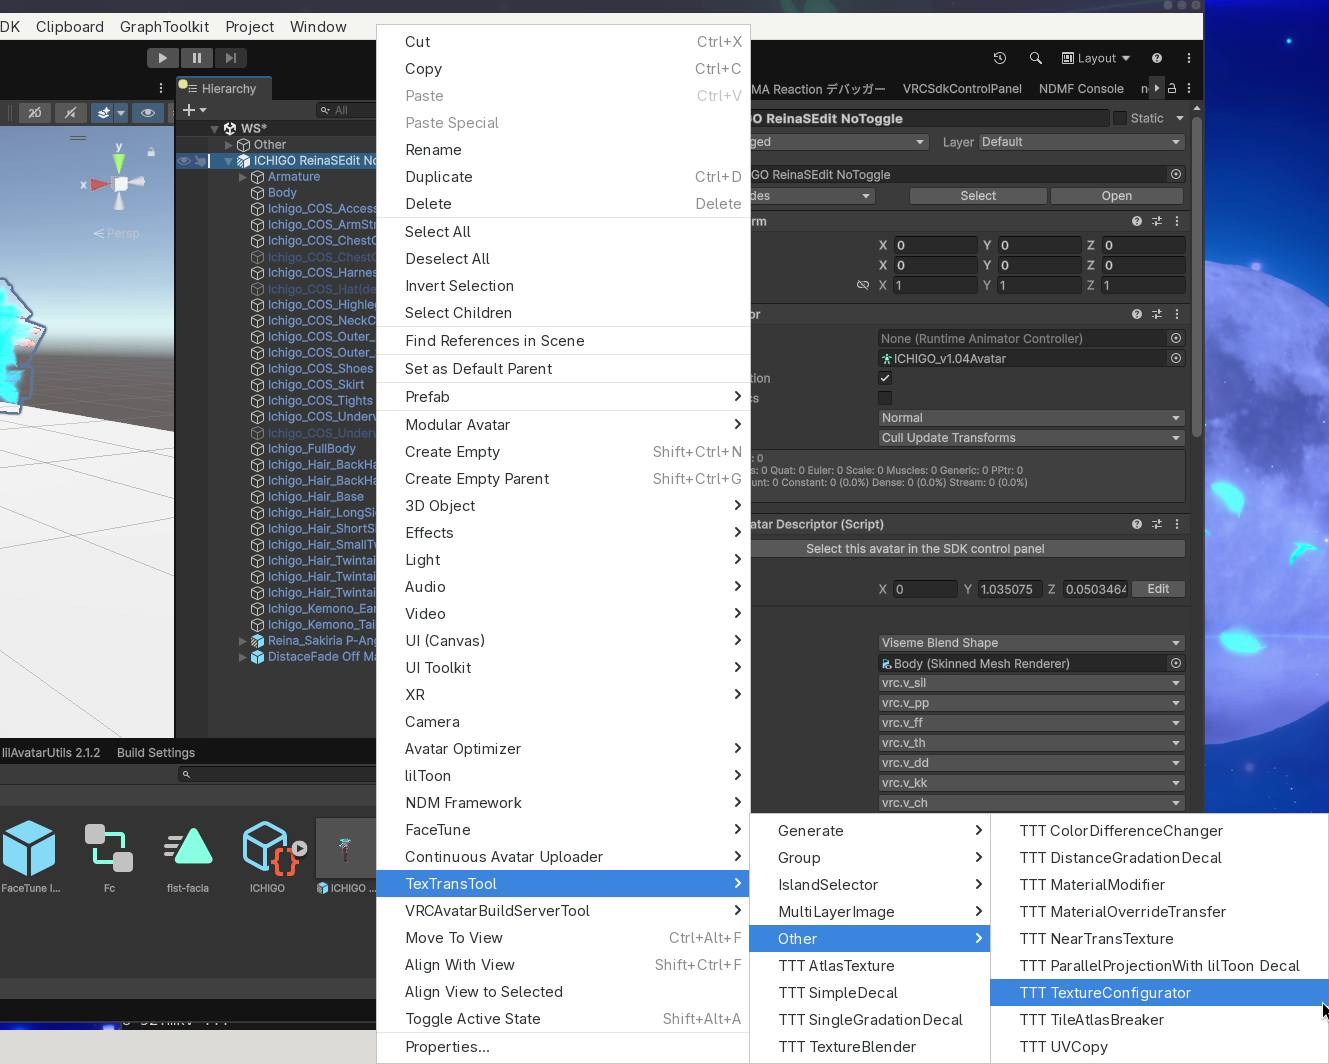Click prefab object picker circle icon
This screenshot has width=1329, height=1064.
[x=1176, y=174]
